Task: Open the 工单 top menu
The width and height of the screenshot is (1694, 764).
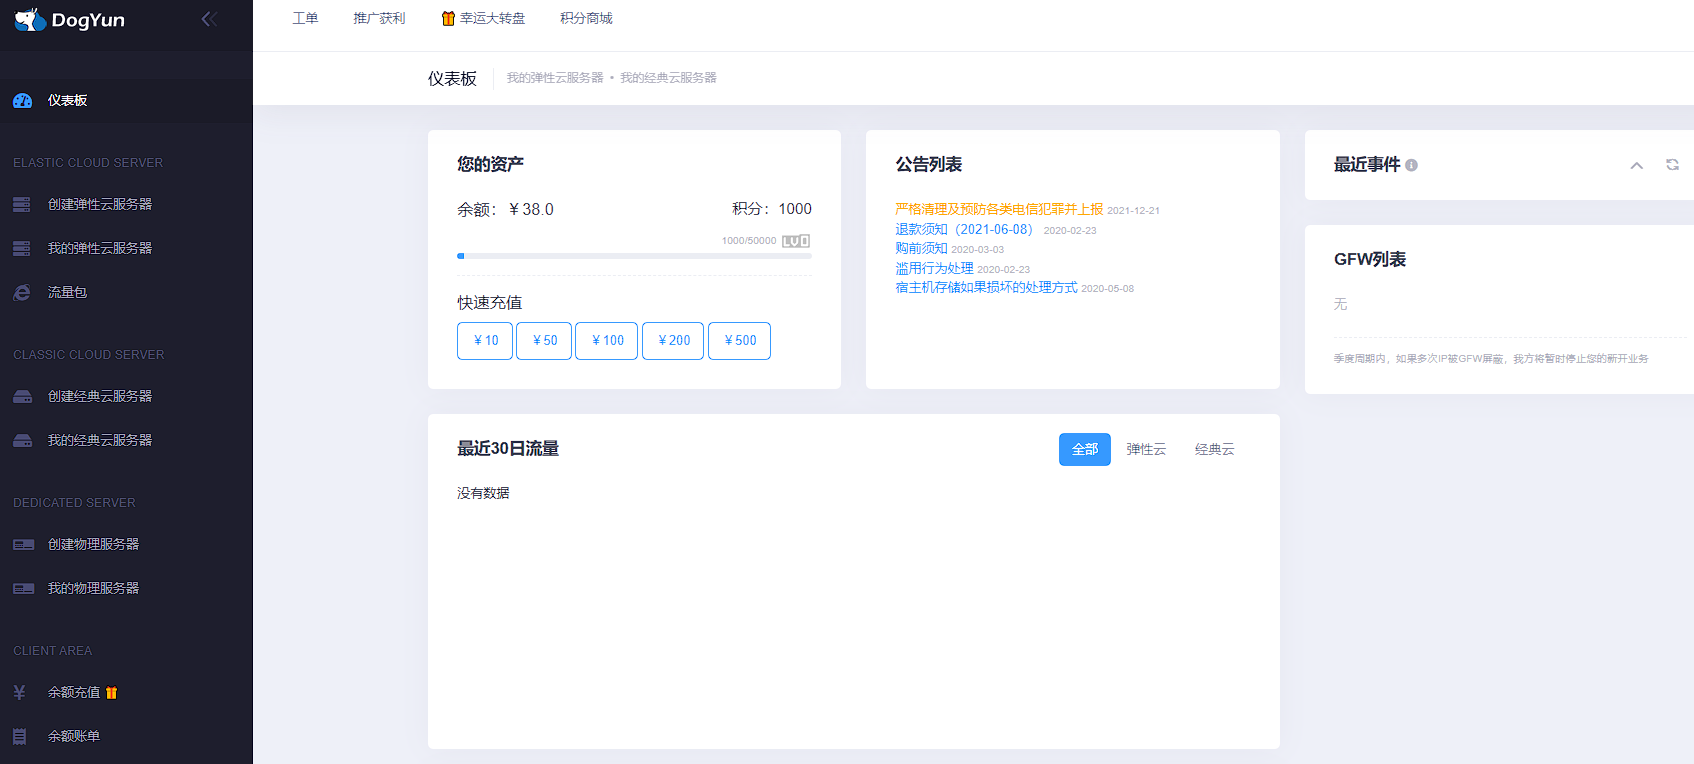Action: 305,19
